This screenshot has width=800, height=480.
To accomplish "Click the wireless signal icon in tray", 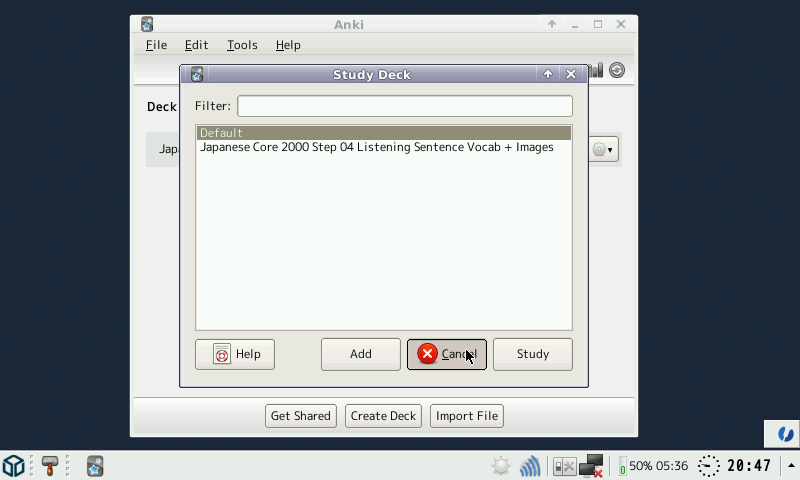I will tap(530, 466).
